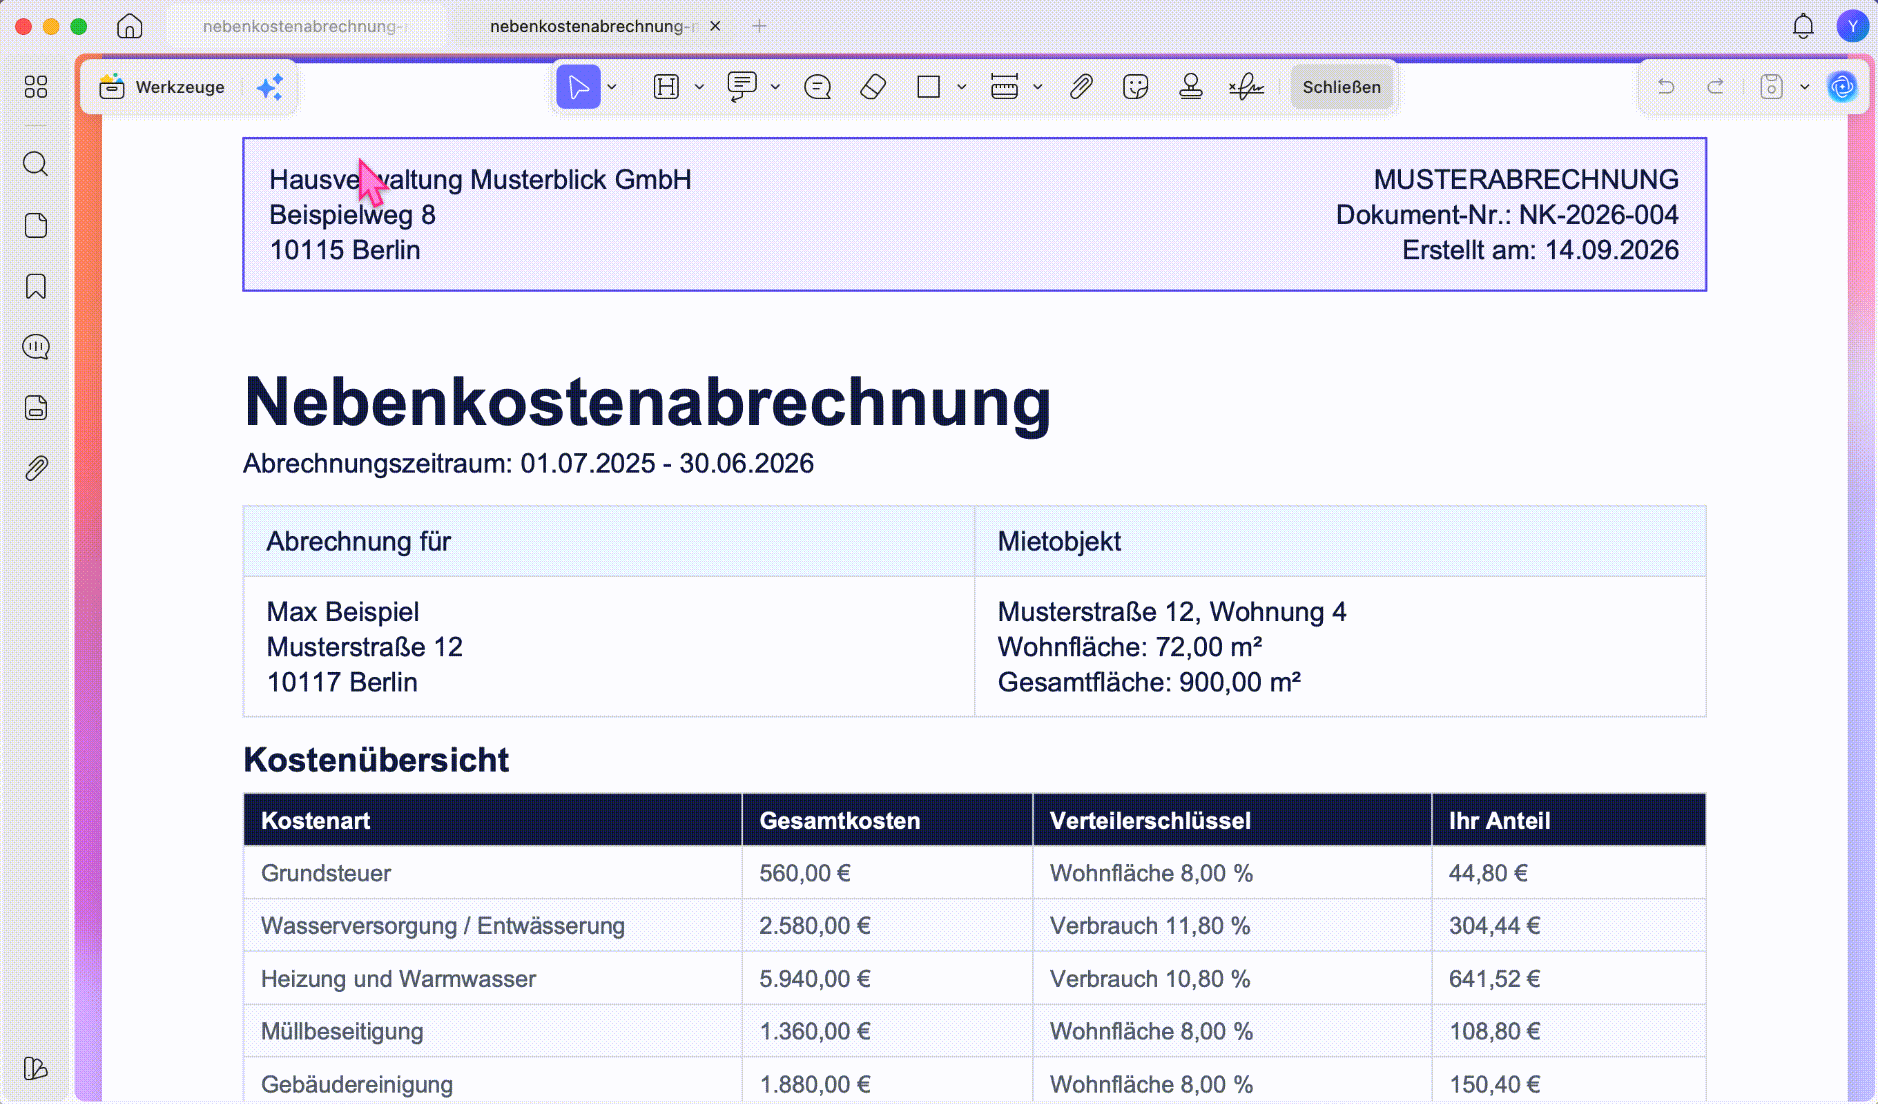The height and width of the screenshot is (1104, 1878).
Task: Select the pointer selection tool
Action: (578, 87)
